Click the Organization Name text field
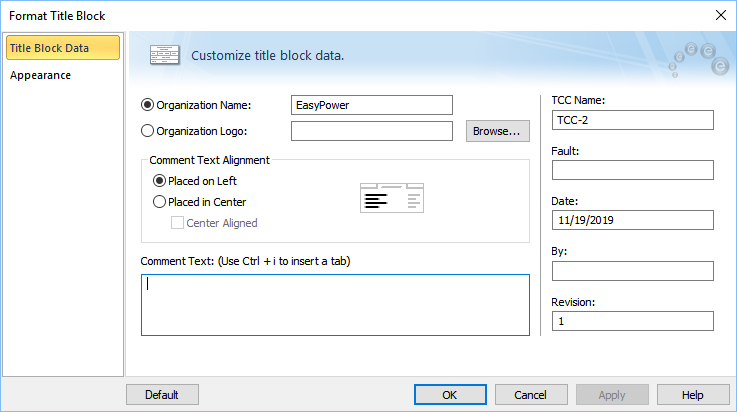 (372, 105)
